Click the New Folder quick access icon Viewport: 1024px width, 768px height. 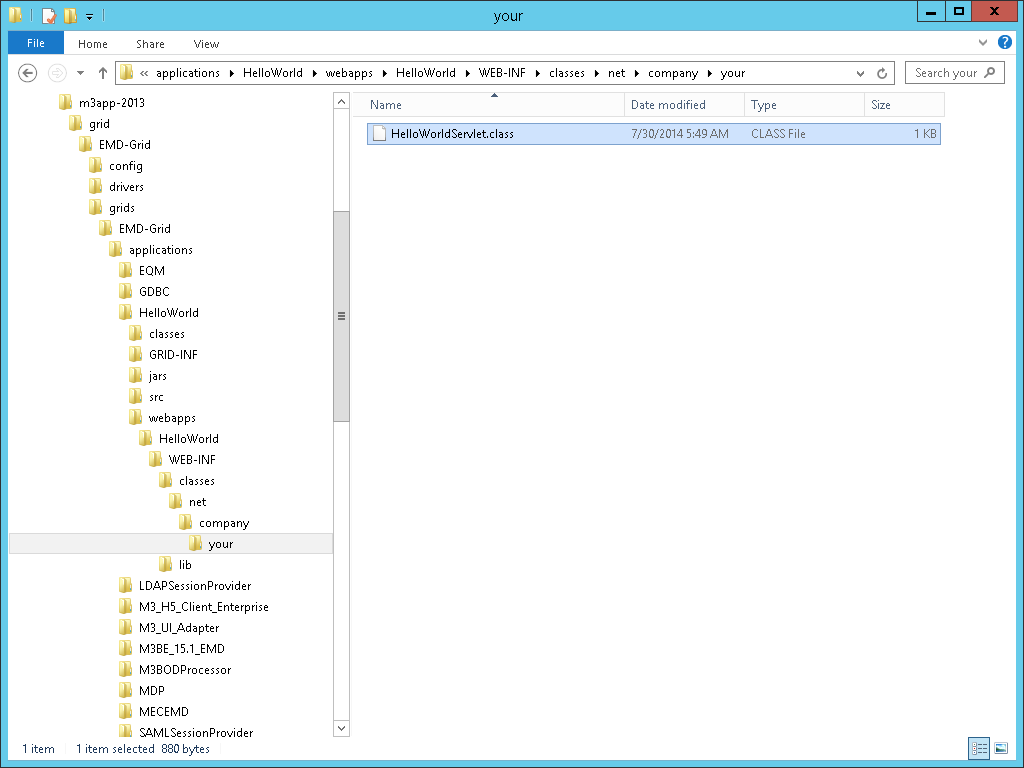[70, 15]
